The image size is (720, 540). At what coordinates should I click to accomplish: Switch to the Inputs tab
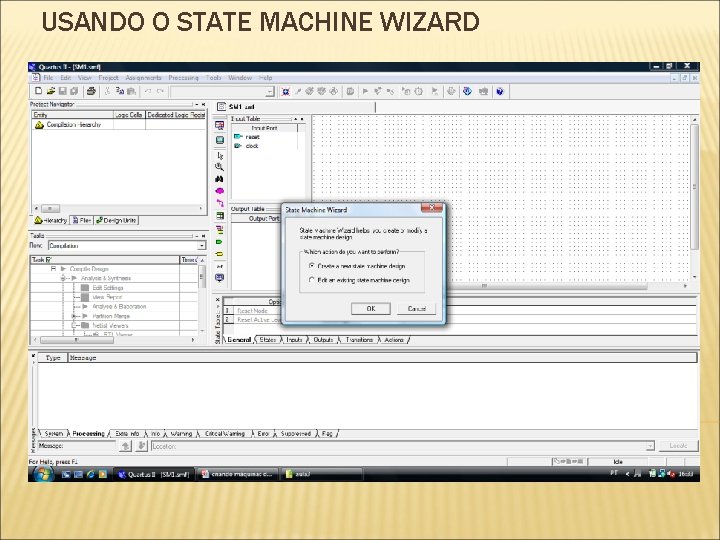294,340
